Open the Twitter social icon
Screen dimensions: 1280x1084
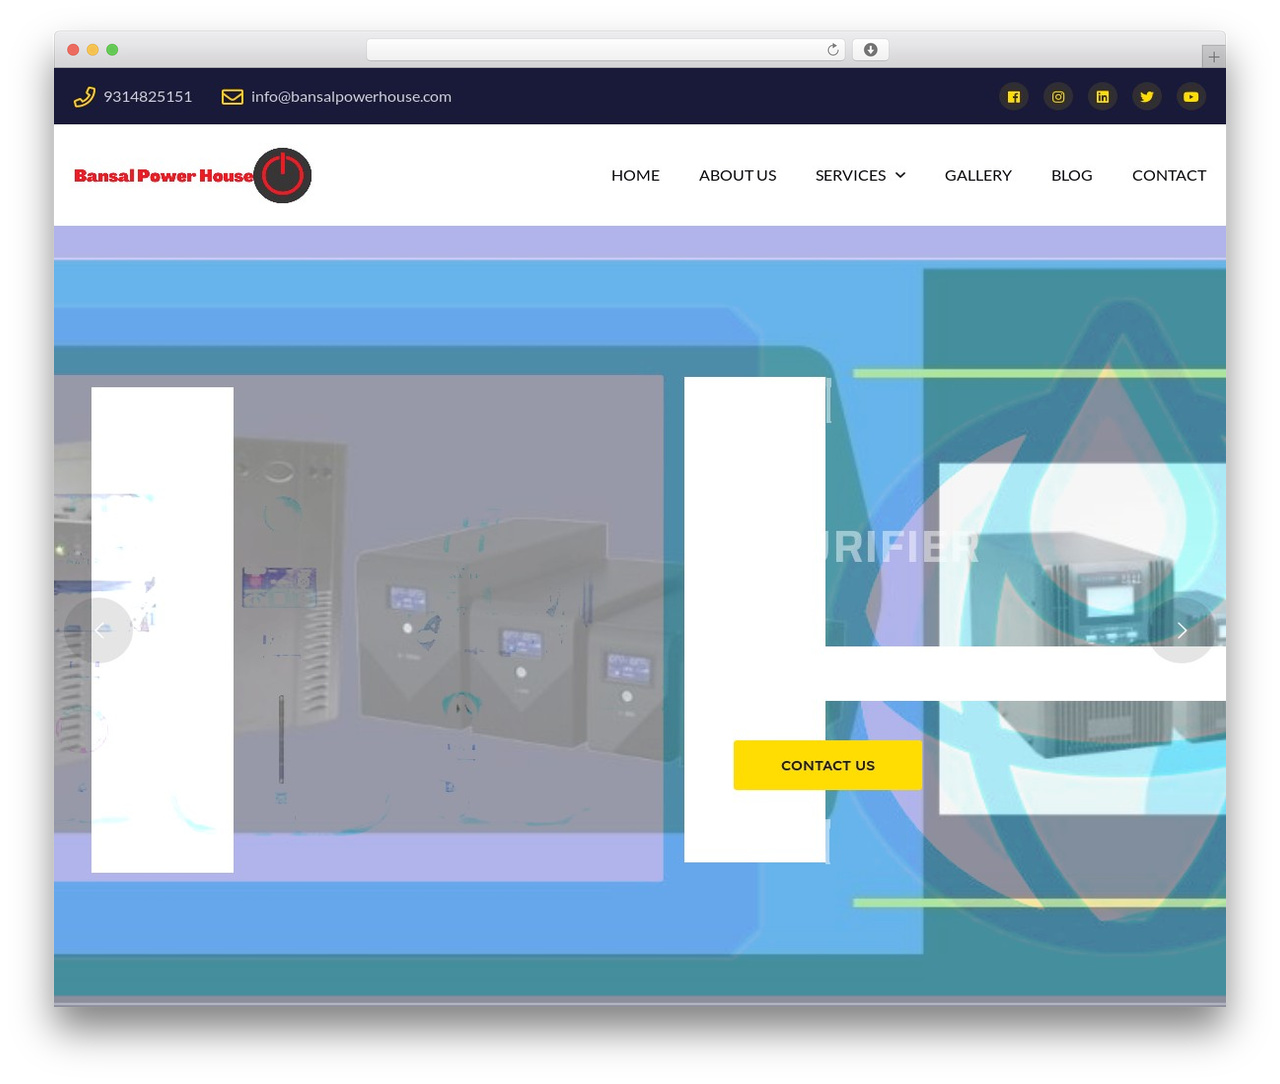(1147, 97)
